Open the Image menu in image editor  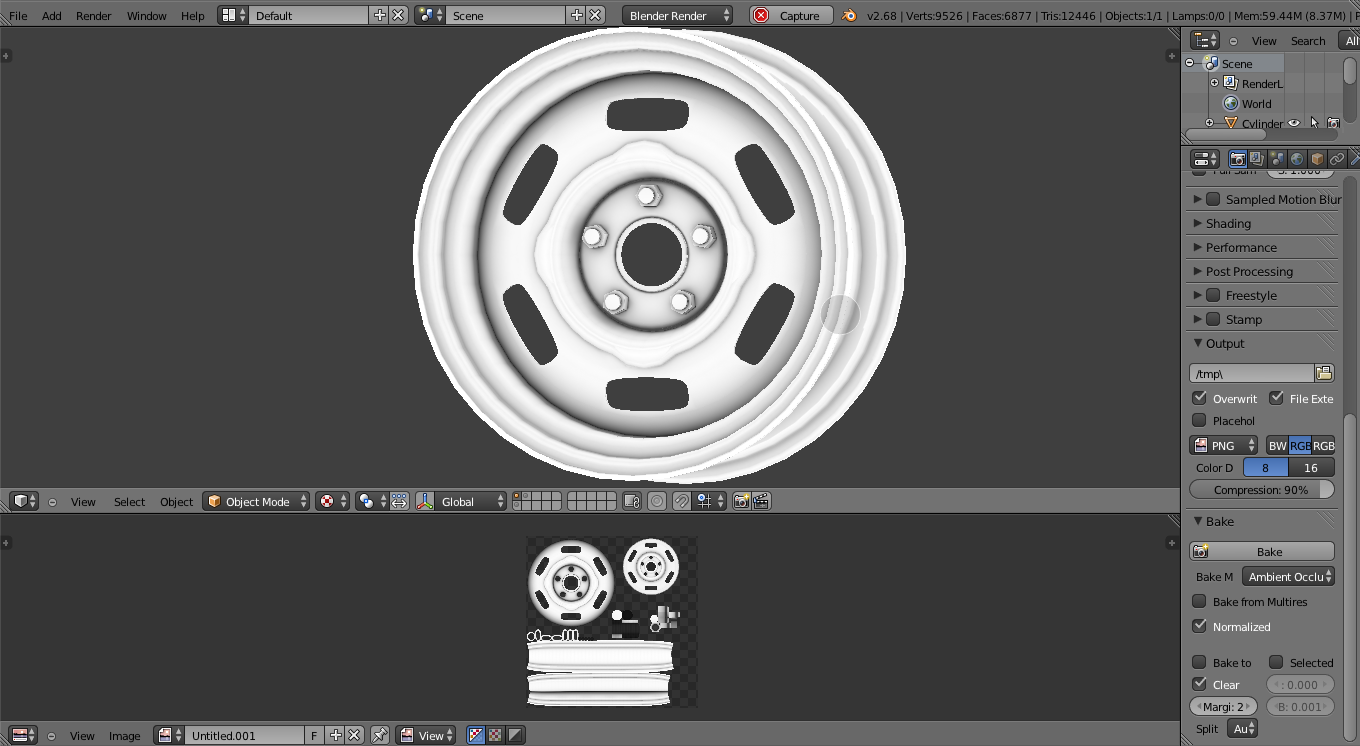pos(124,735)
